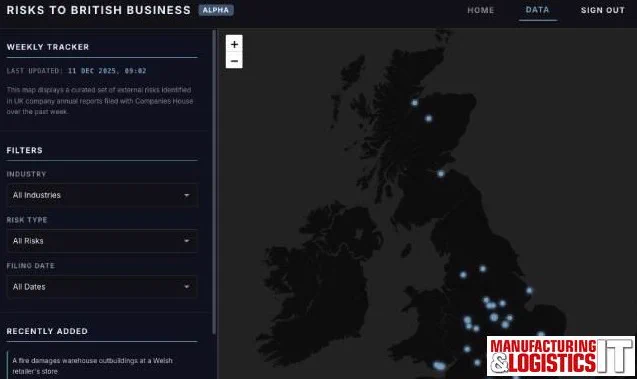Open the Risk Type dropdown showing All Risks
The image size is (637, 379).
pyautogui.click(x=102, y=241)
